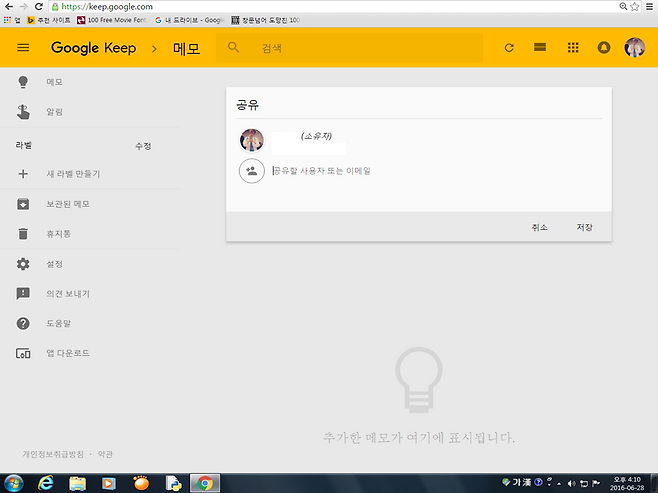Click the 알림 reminder hand icon
Image resolution: width=658 pixels, height=493 pixels.
(23, 112)
